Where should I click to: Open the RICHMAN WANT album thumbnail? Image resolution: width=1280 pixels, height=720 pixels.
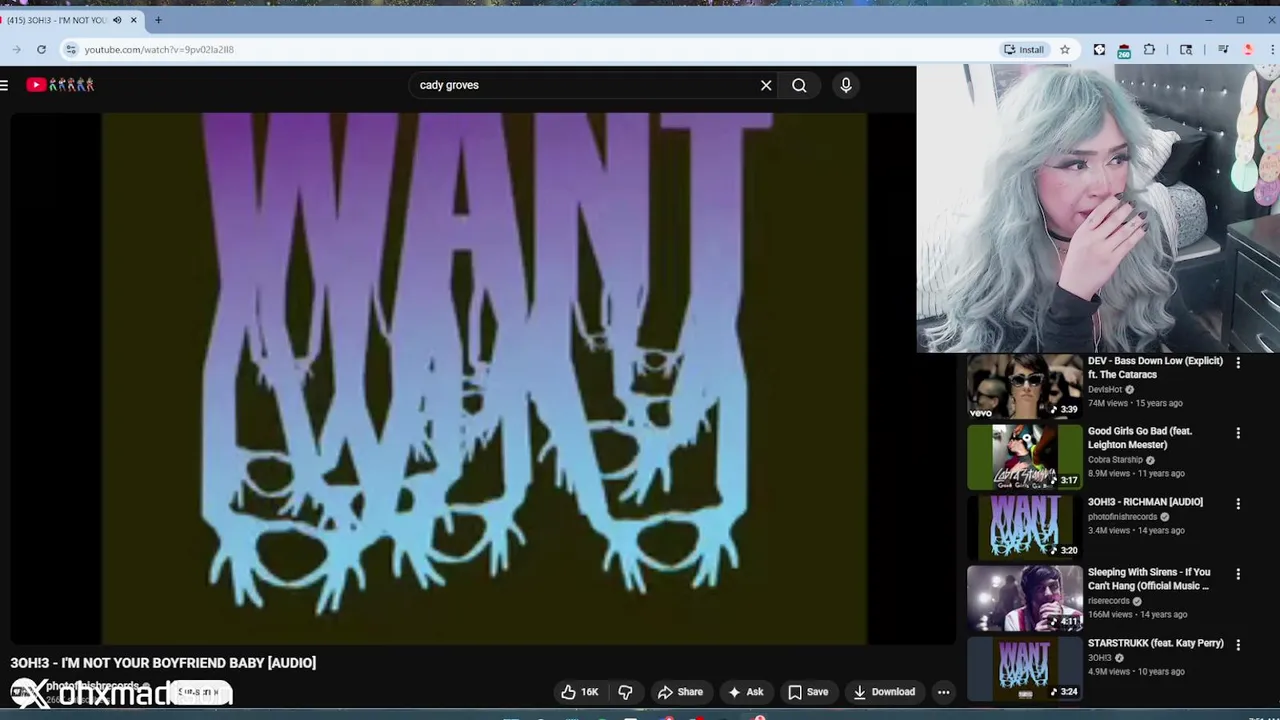point(1024,527)
